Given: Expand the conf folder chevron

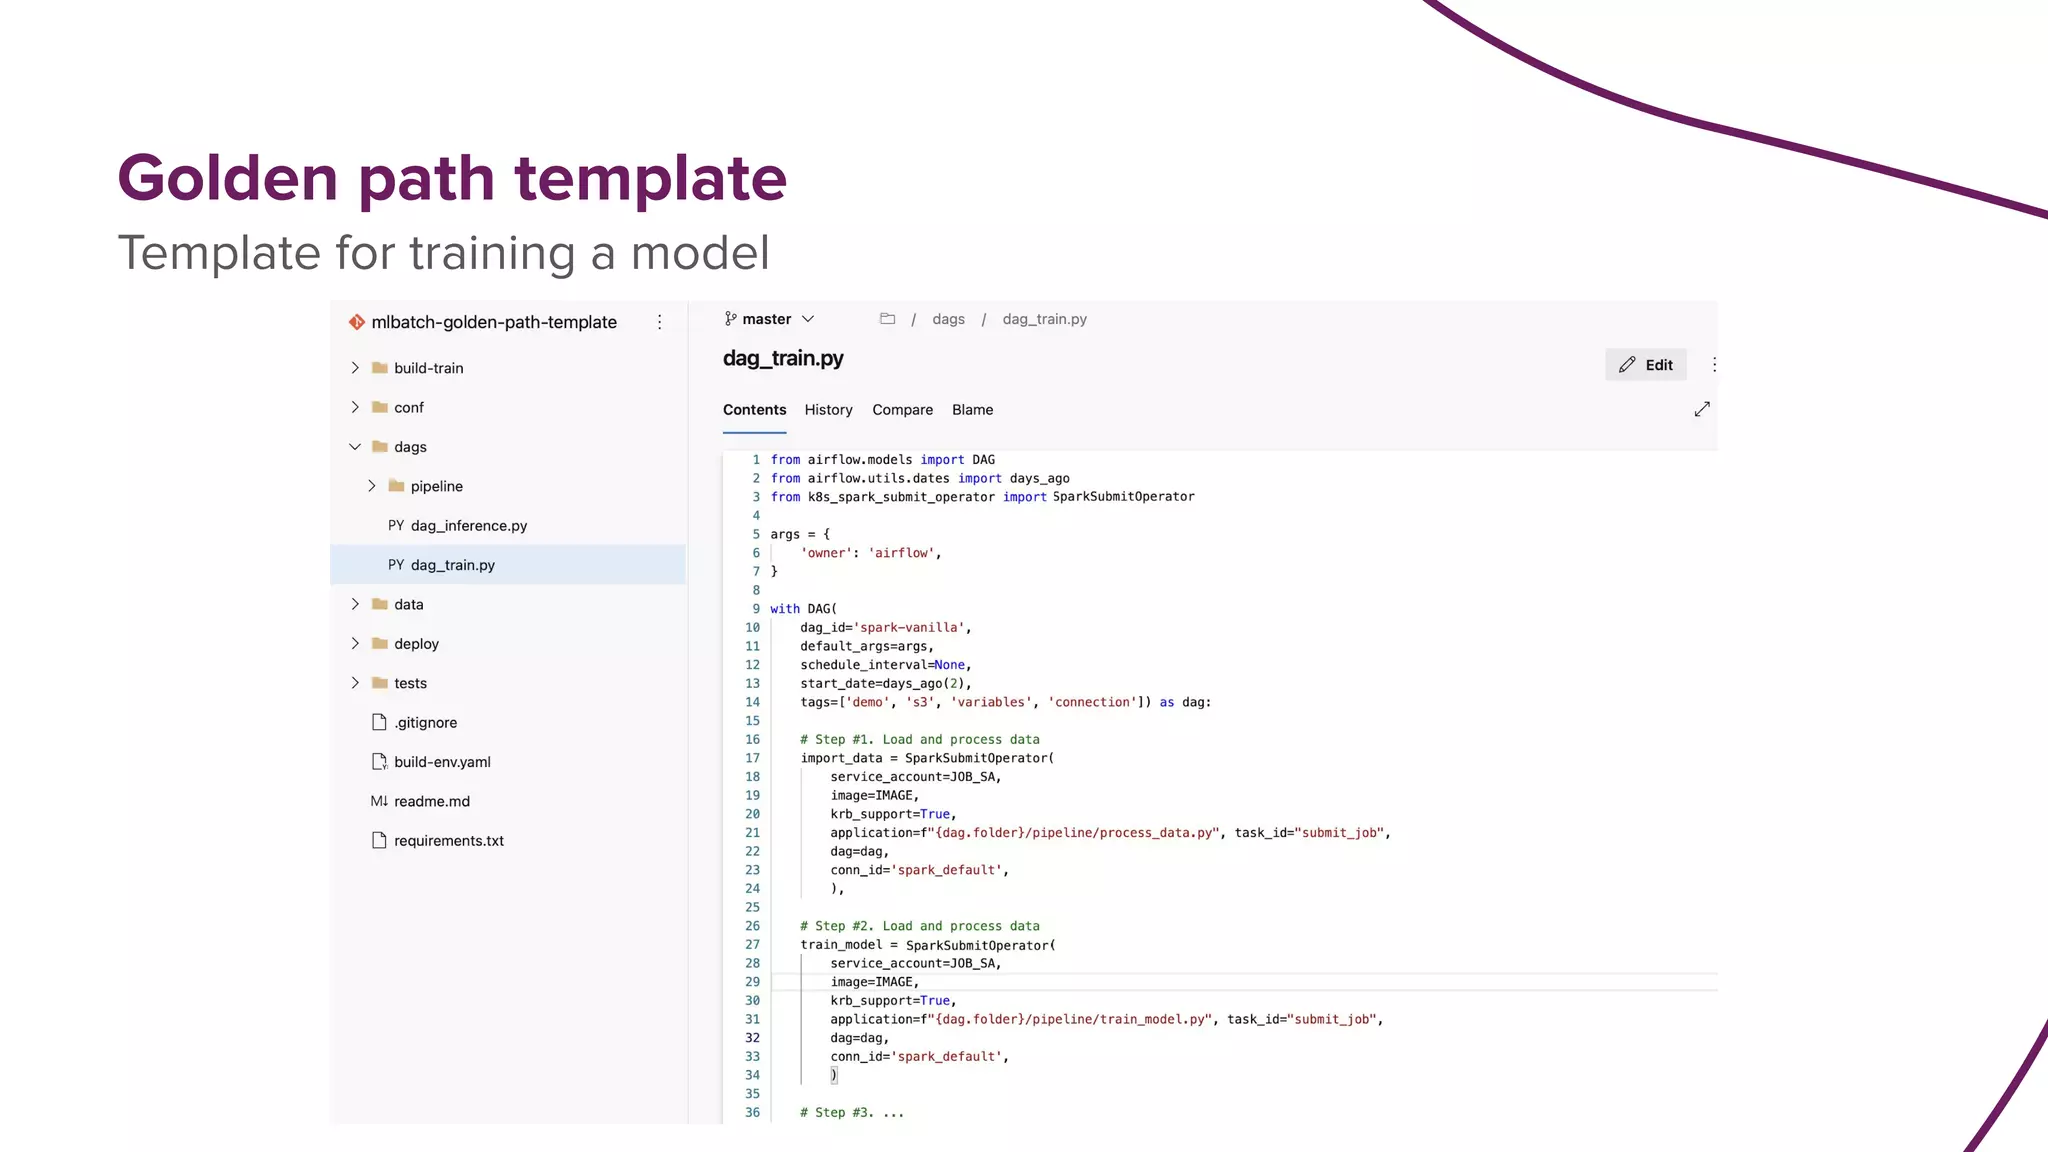Looking at the screenshot, I should (355, 407).
